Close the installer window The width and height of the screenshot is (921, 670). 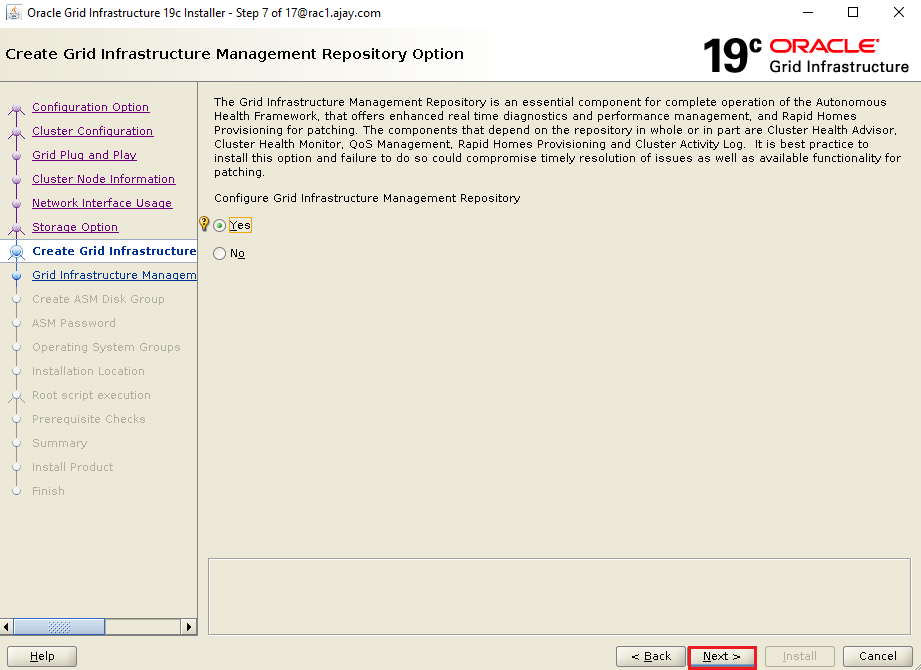tap(899, 12)
